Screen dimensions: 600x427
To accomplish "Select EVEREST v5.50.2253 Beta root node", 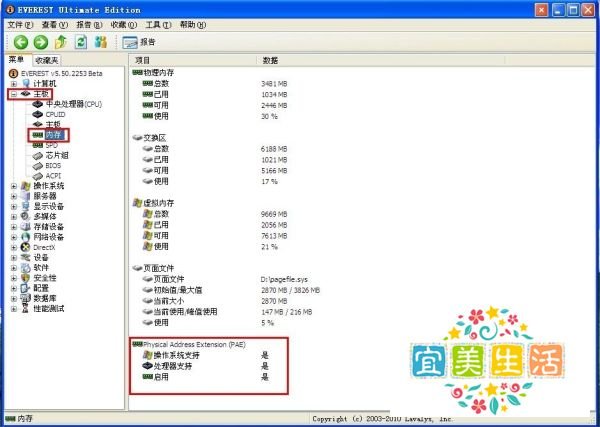I will coord(61,73).
